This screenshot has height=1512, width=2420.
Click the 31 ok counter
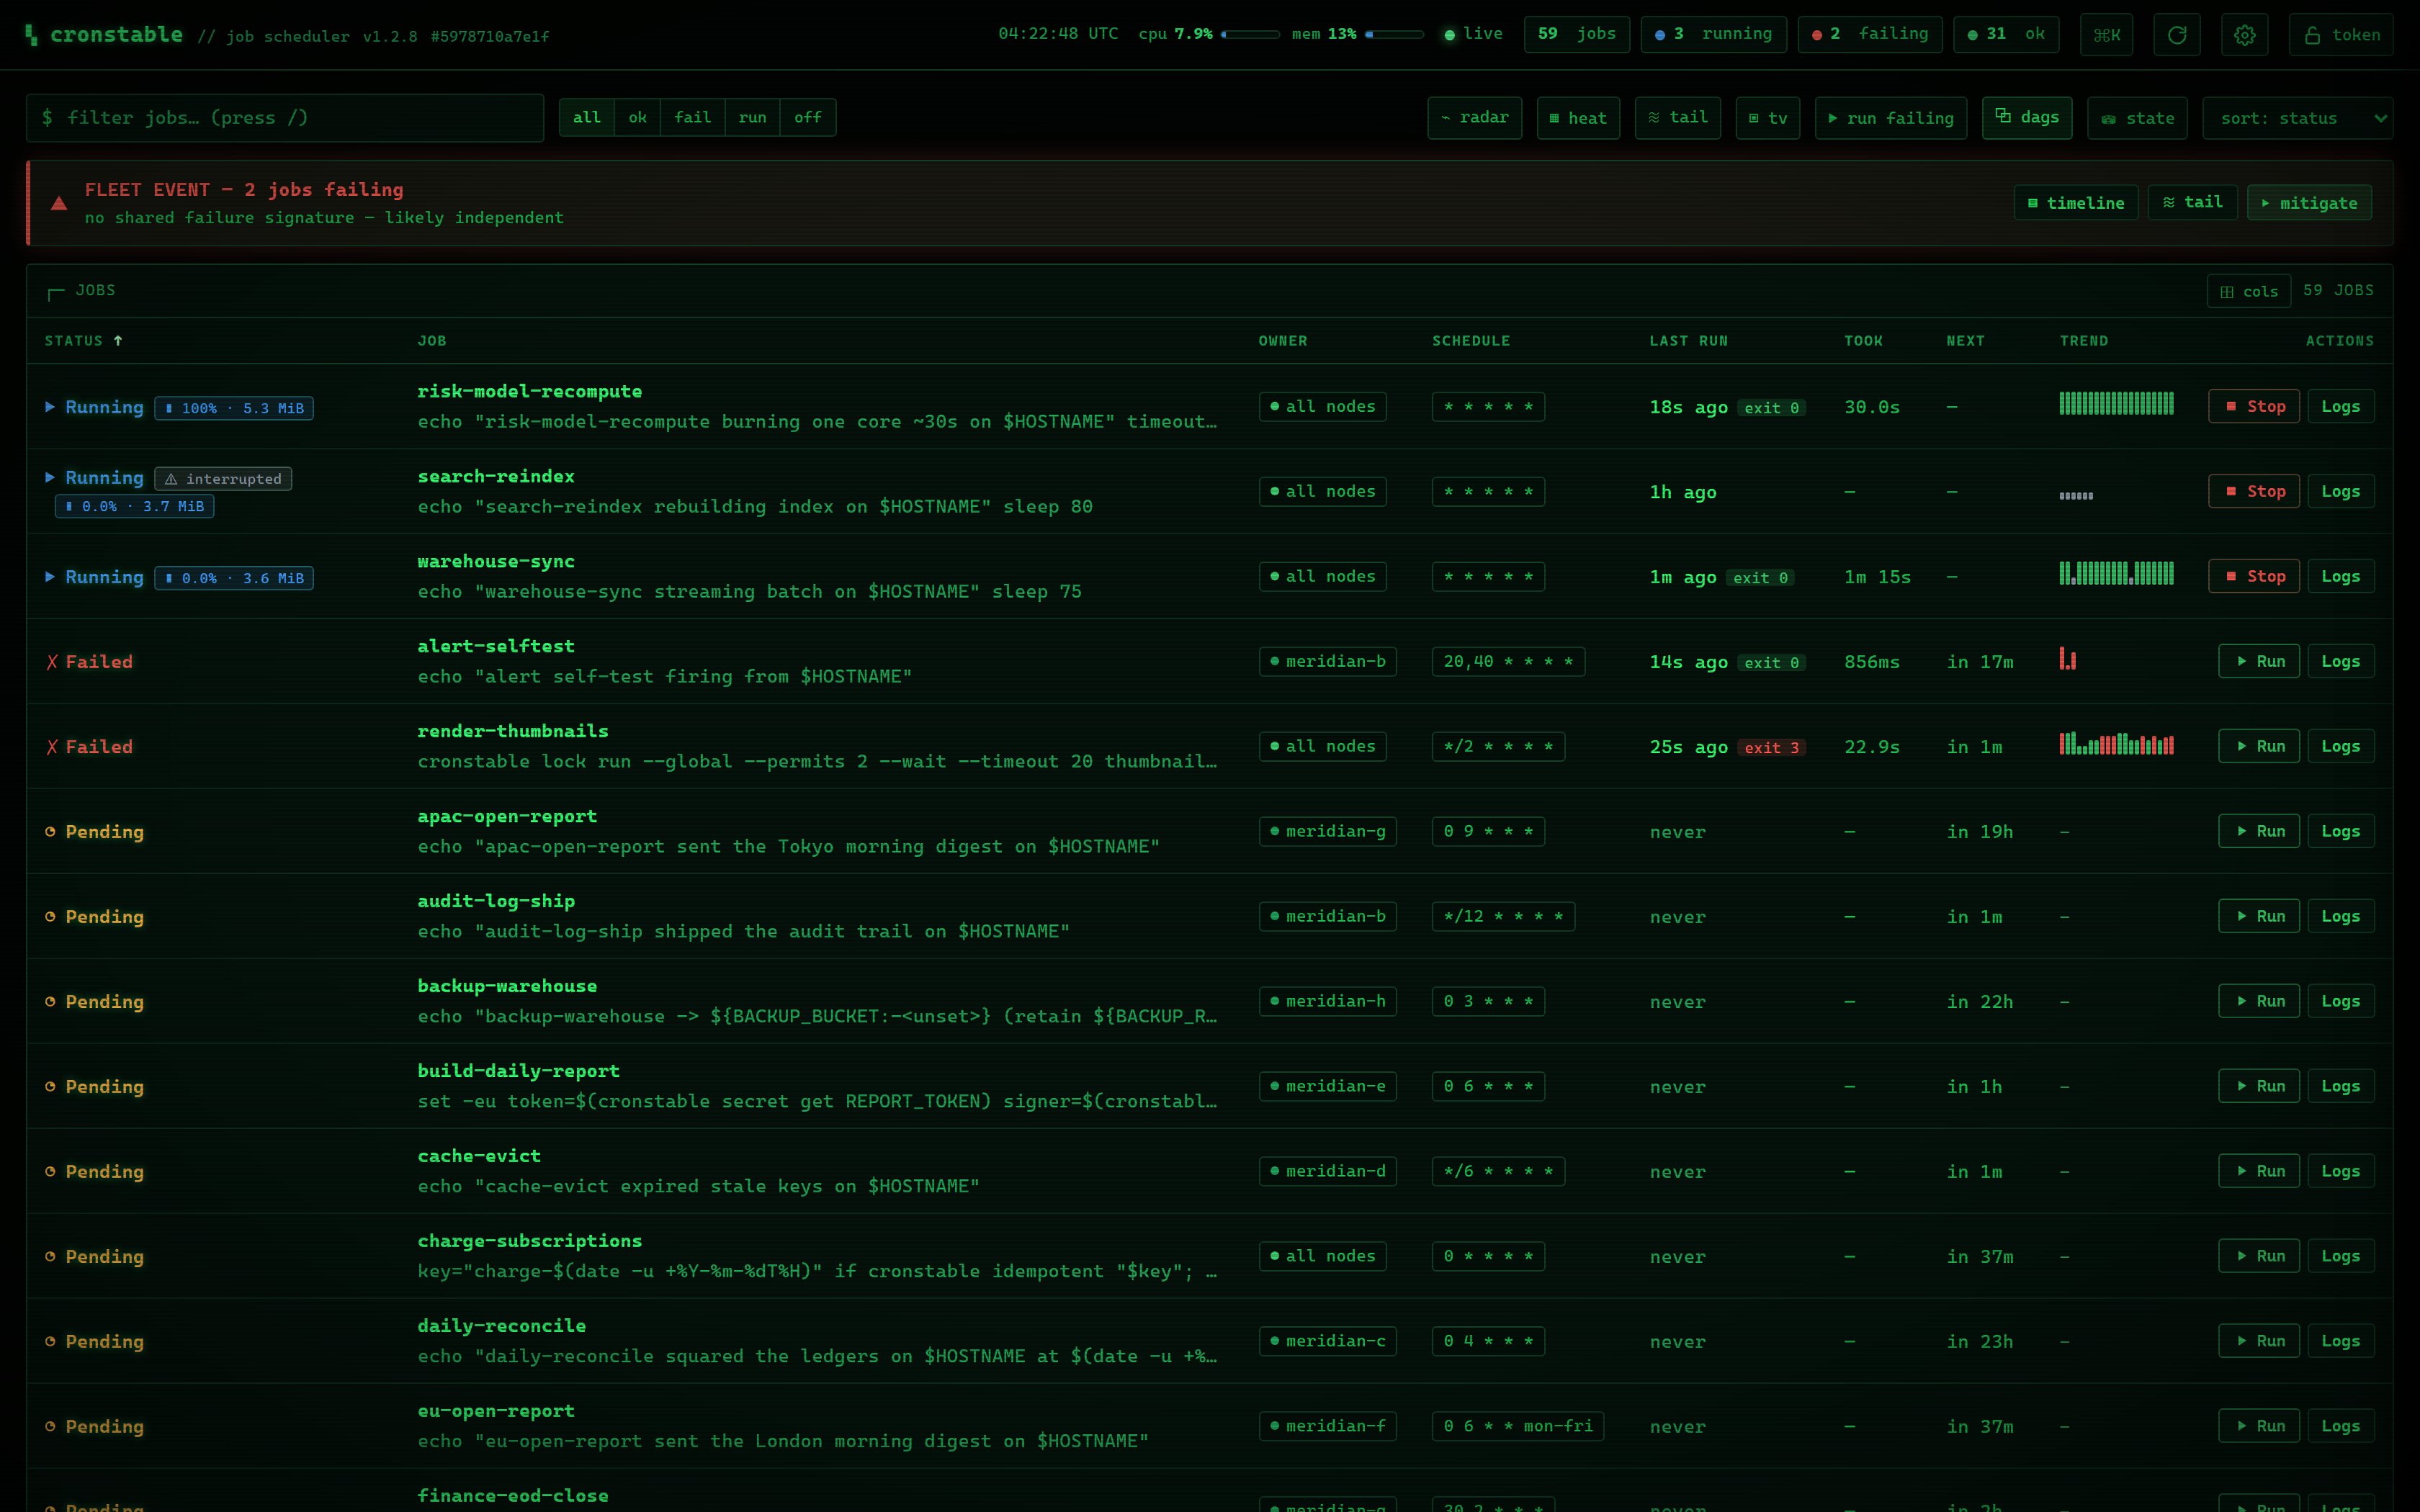click(2005, 34)
